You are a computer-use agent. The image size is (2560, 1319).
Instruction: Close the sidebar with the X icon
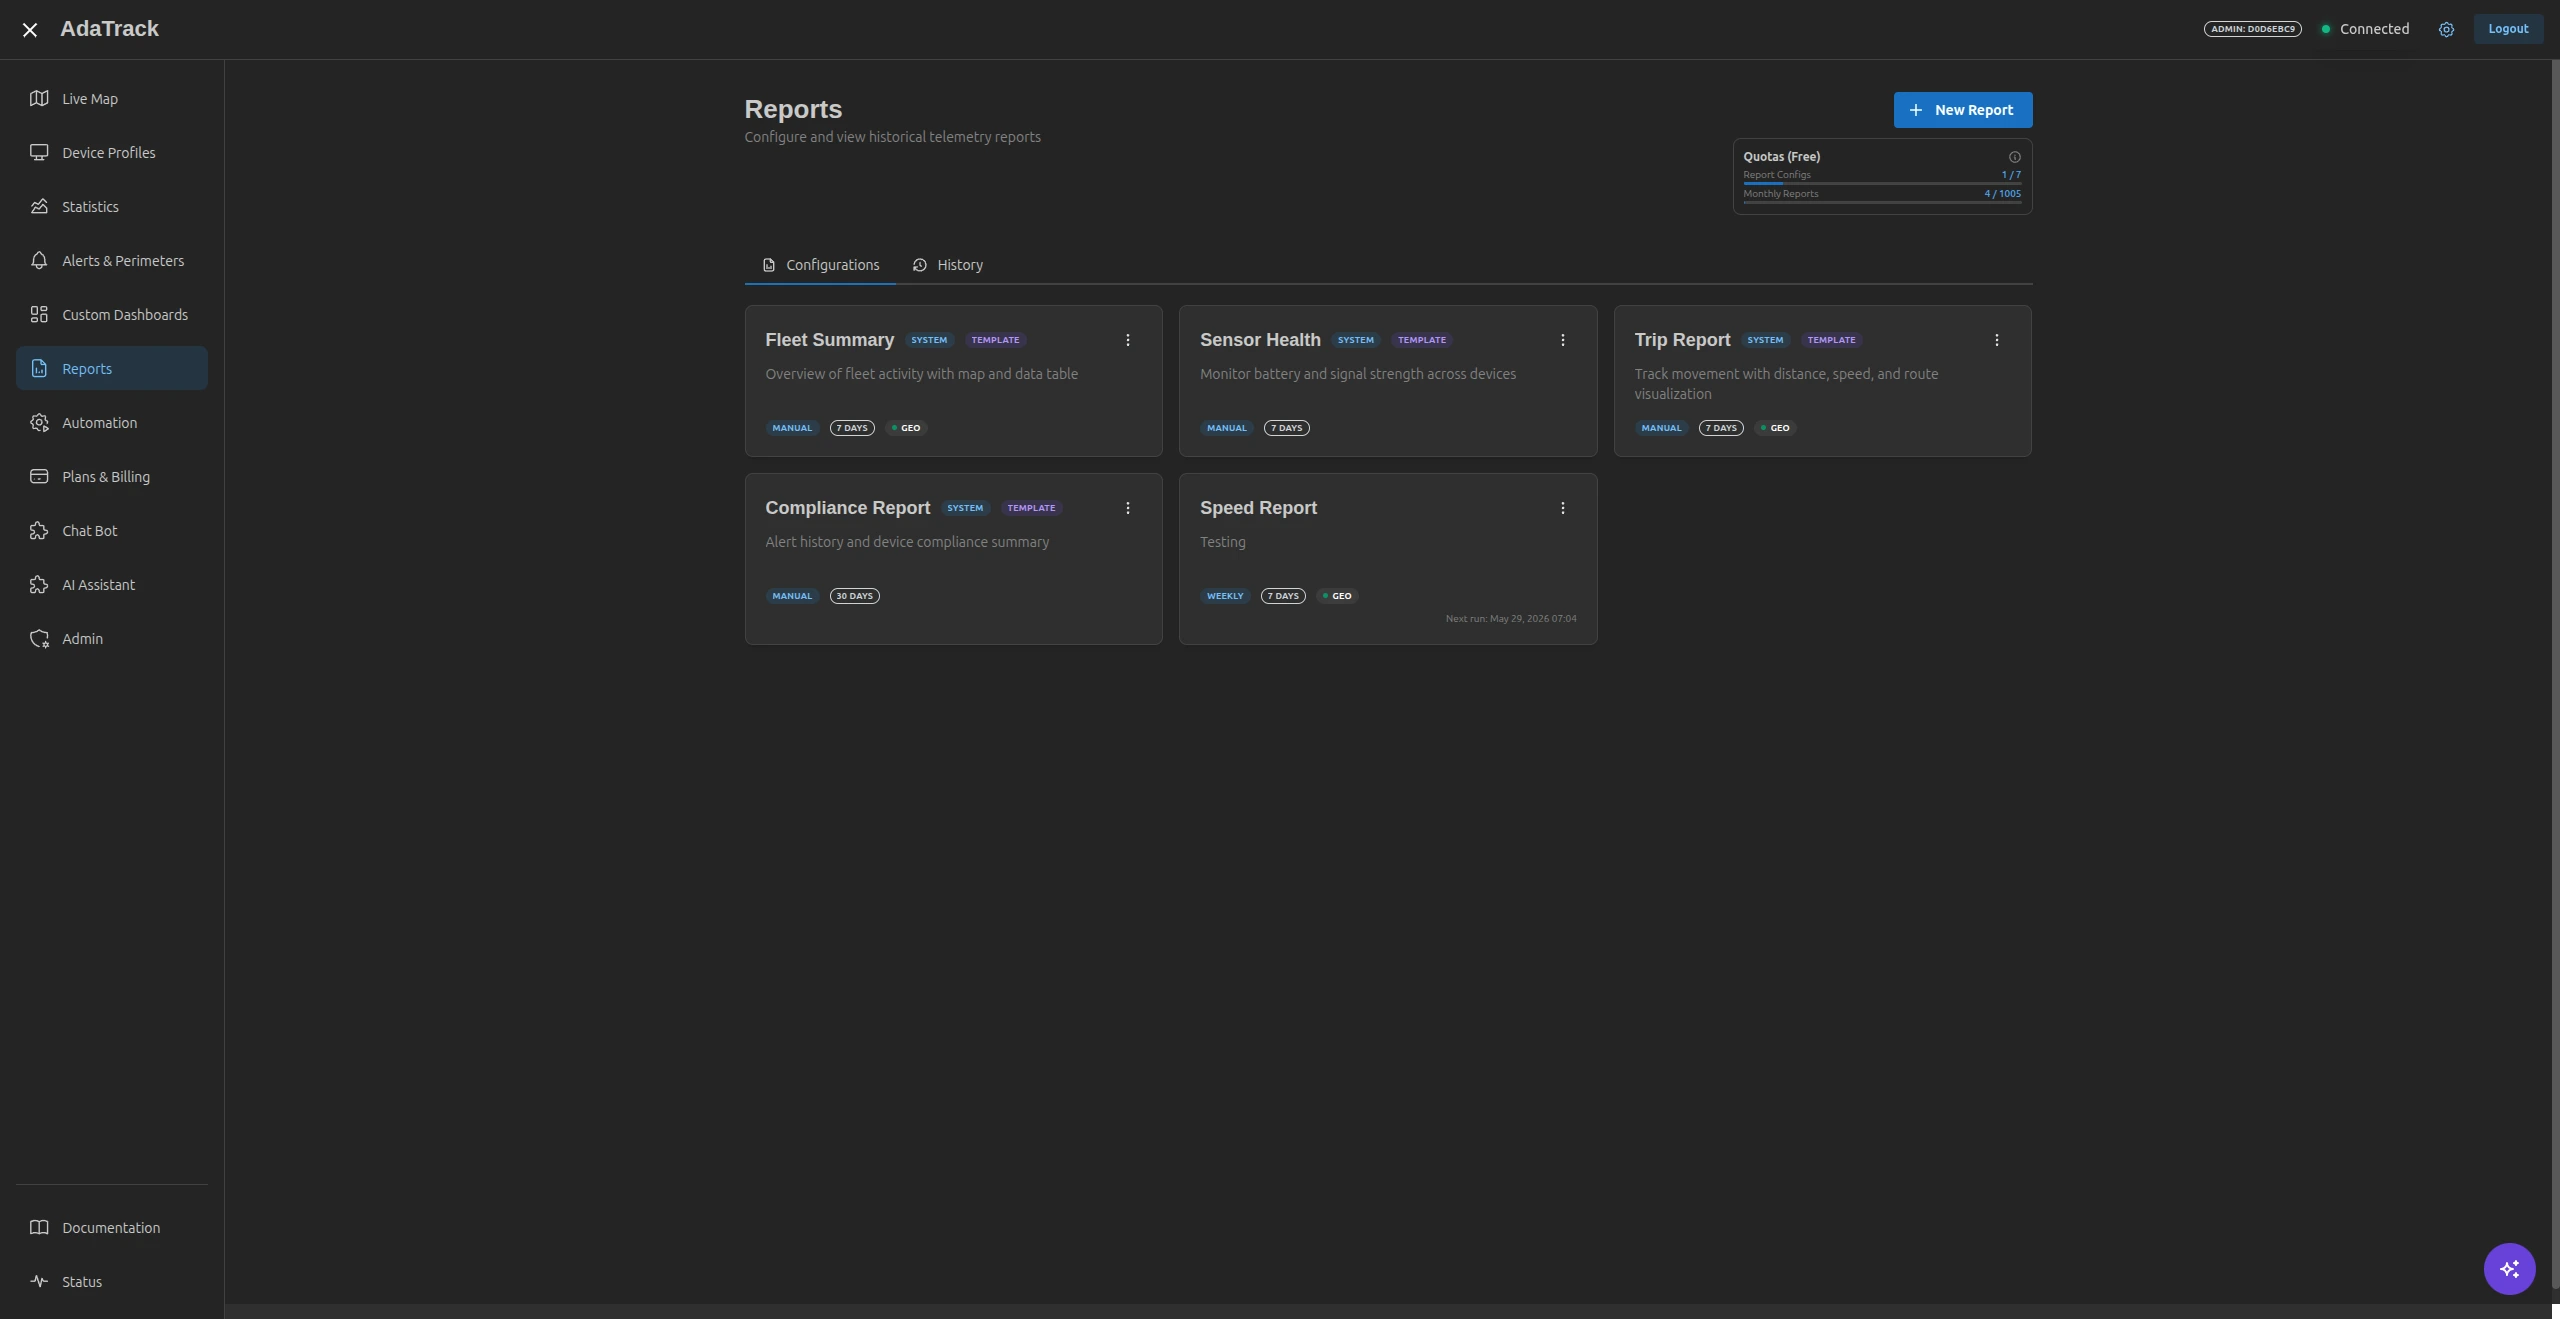[30, 30]
